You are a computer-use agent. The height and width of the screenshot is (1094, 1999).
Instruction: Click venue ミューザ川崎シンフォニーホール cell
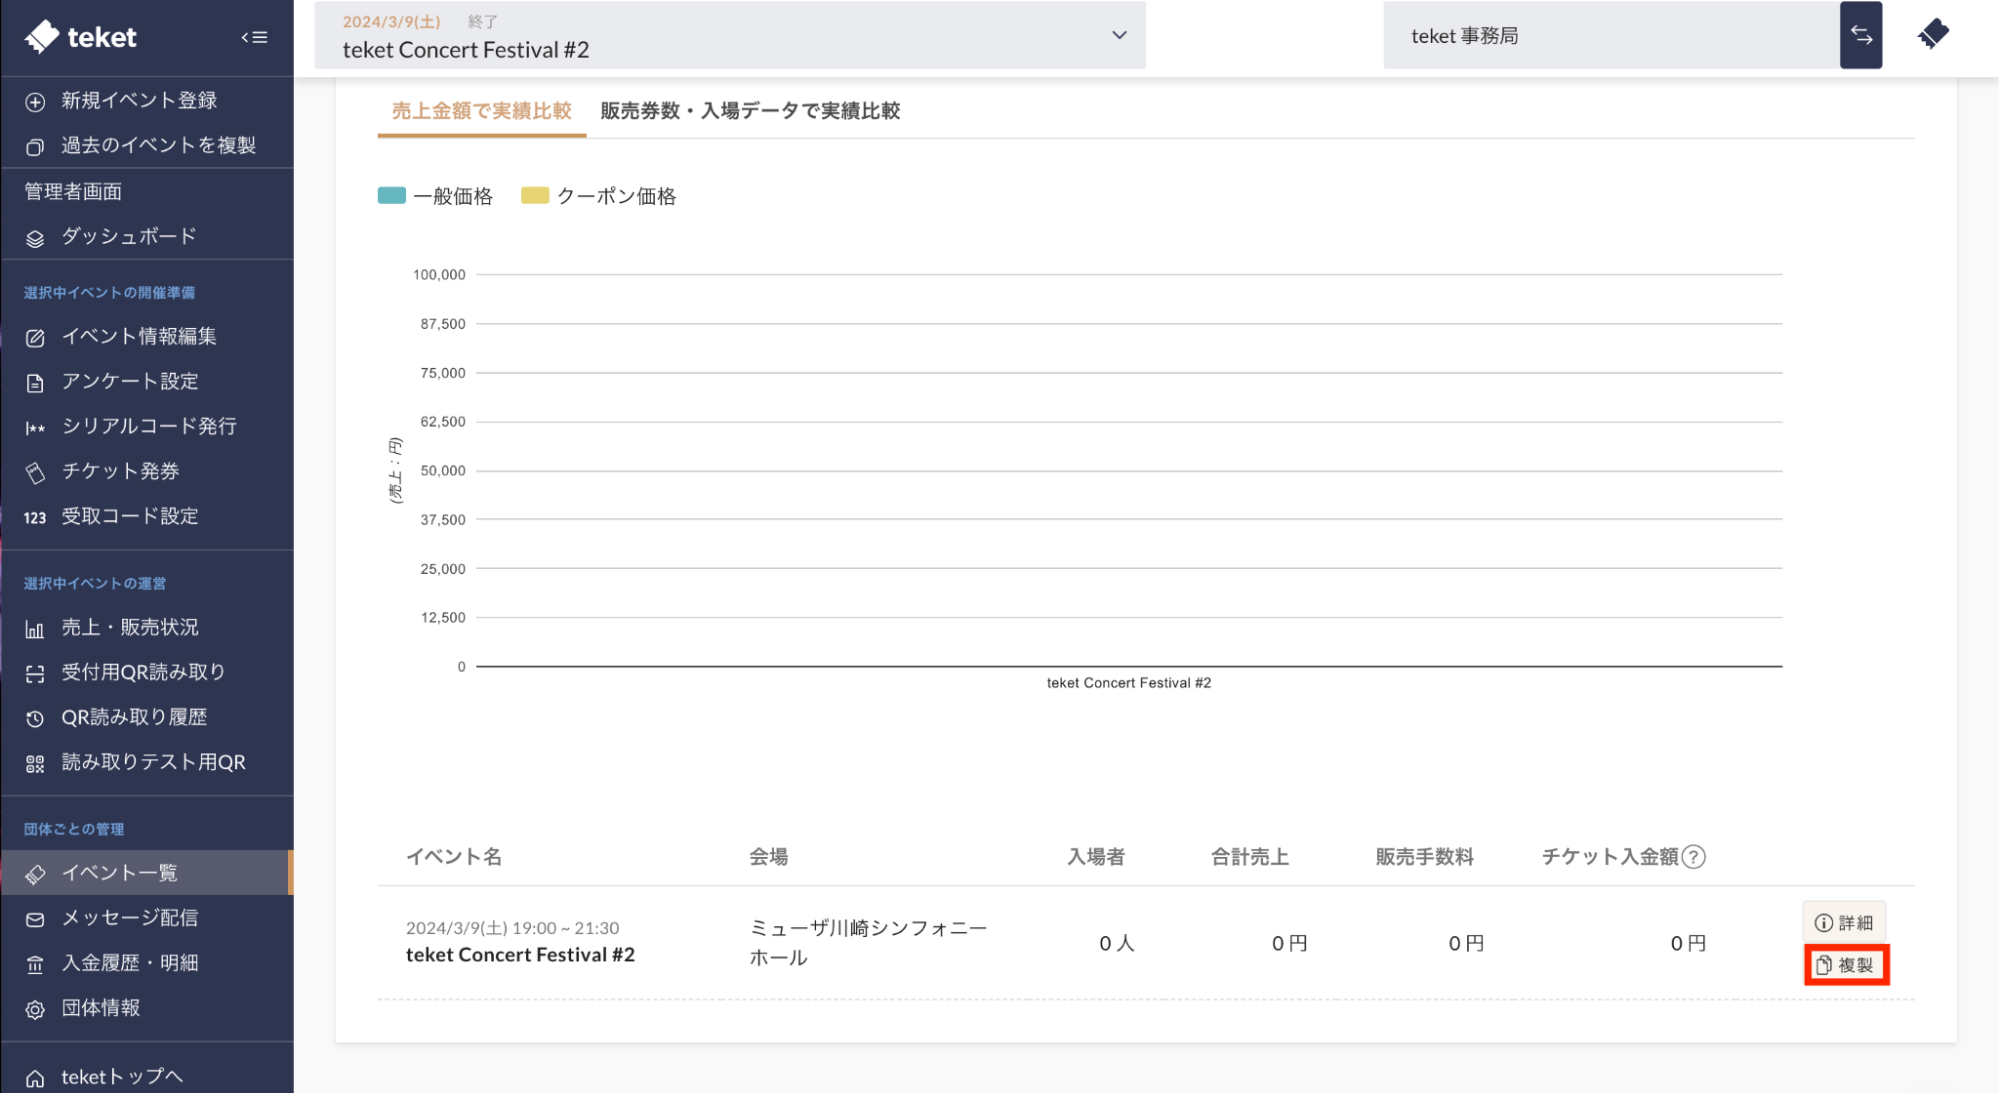point(868,943)
